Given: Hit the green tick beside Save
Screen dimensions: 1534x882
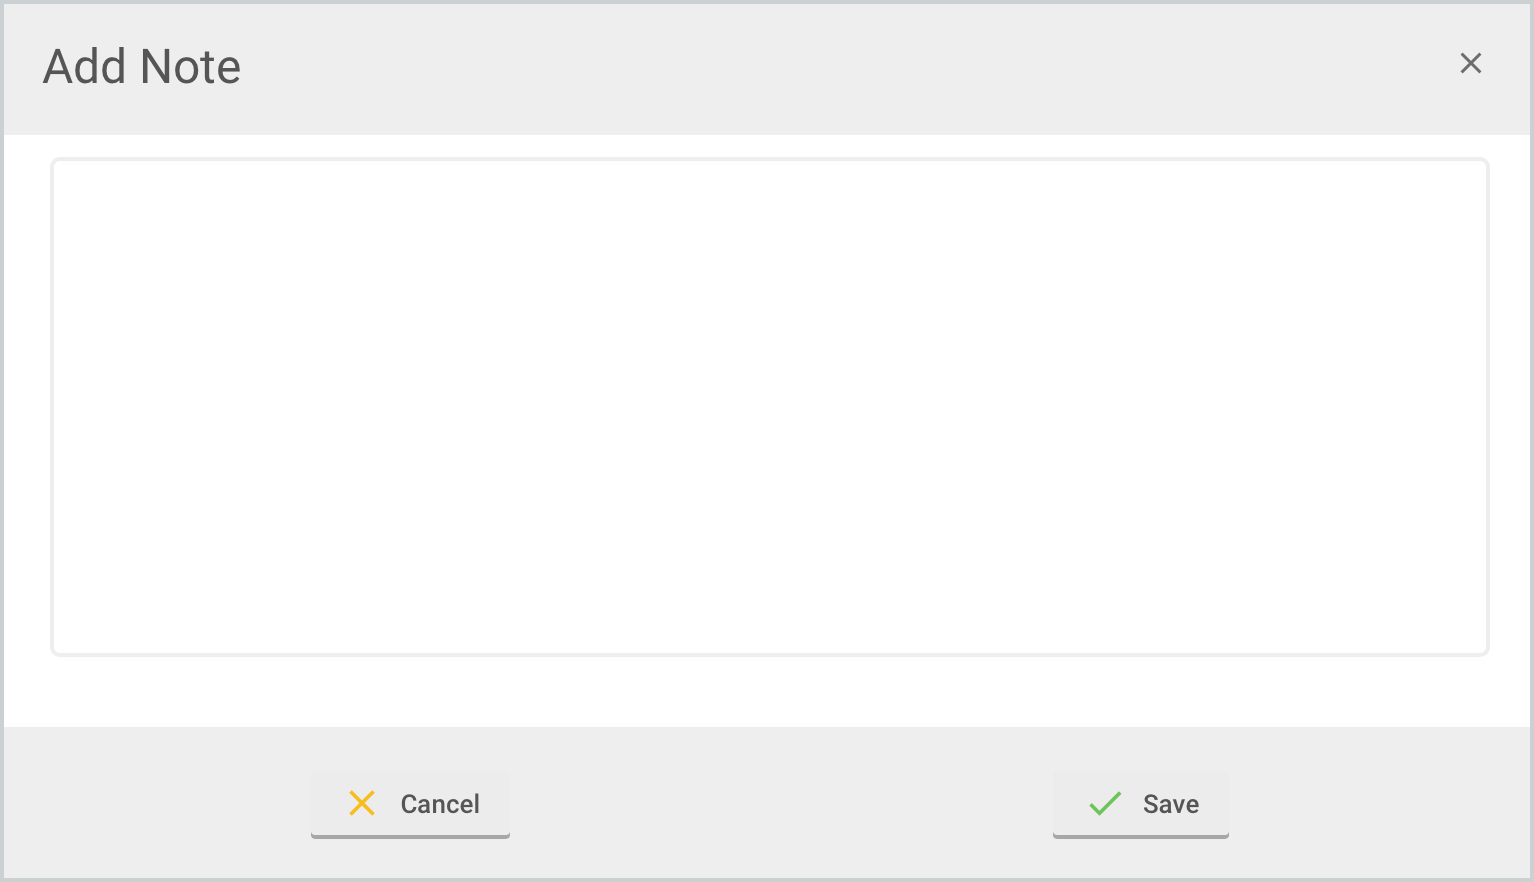Looking at the screenshot, I should pyautogui.click(x=1105, y=803).
